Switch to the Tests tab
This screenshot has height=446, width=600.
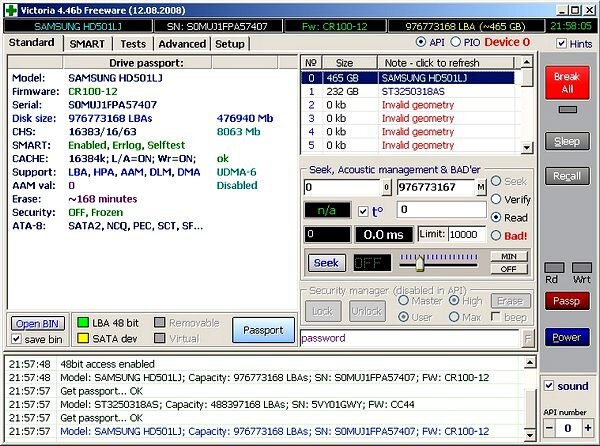click(x=133, y=44)
